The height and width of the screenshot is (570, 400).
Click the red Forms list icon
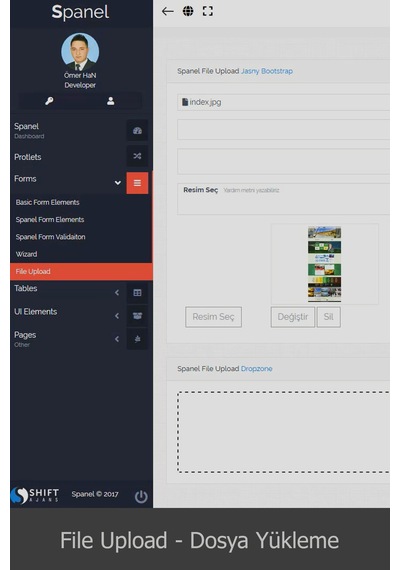(137, 183)
